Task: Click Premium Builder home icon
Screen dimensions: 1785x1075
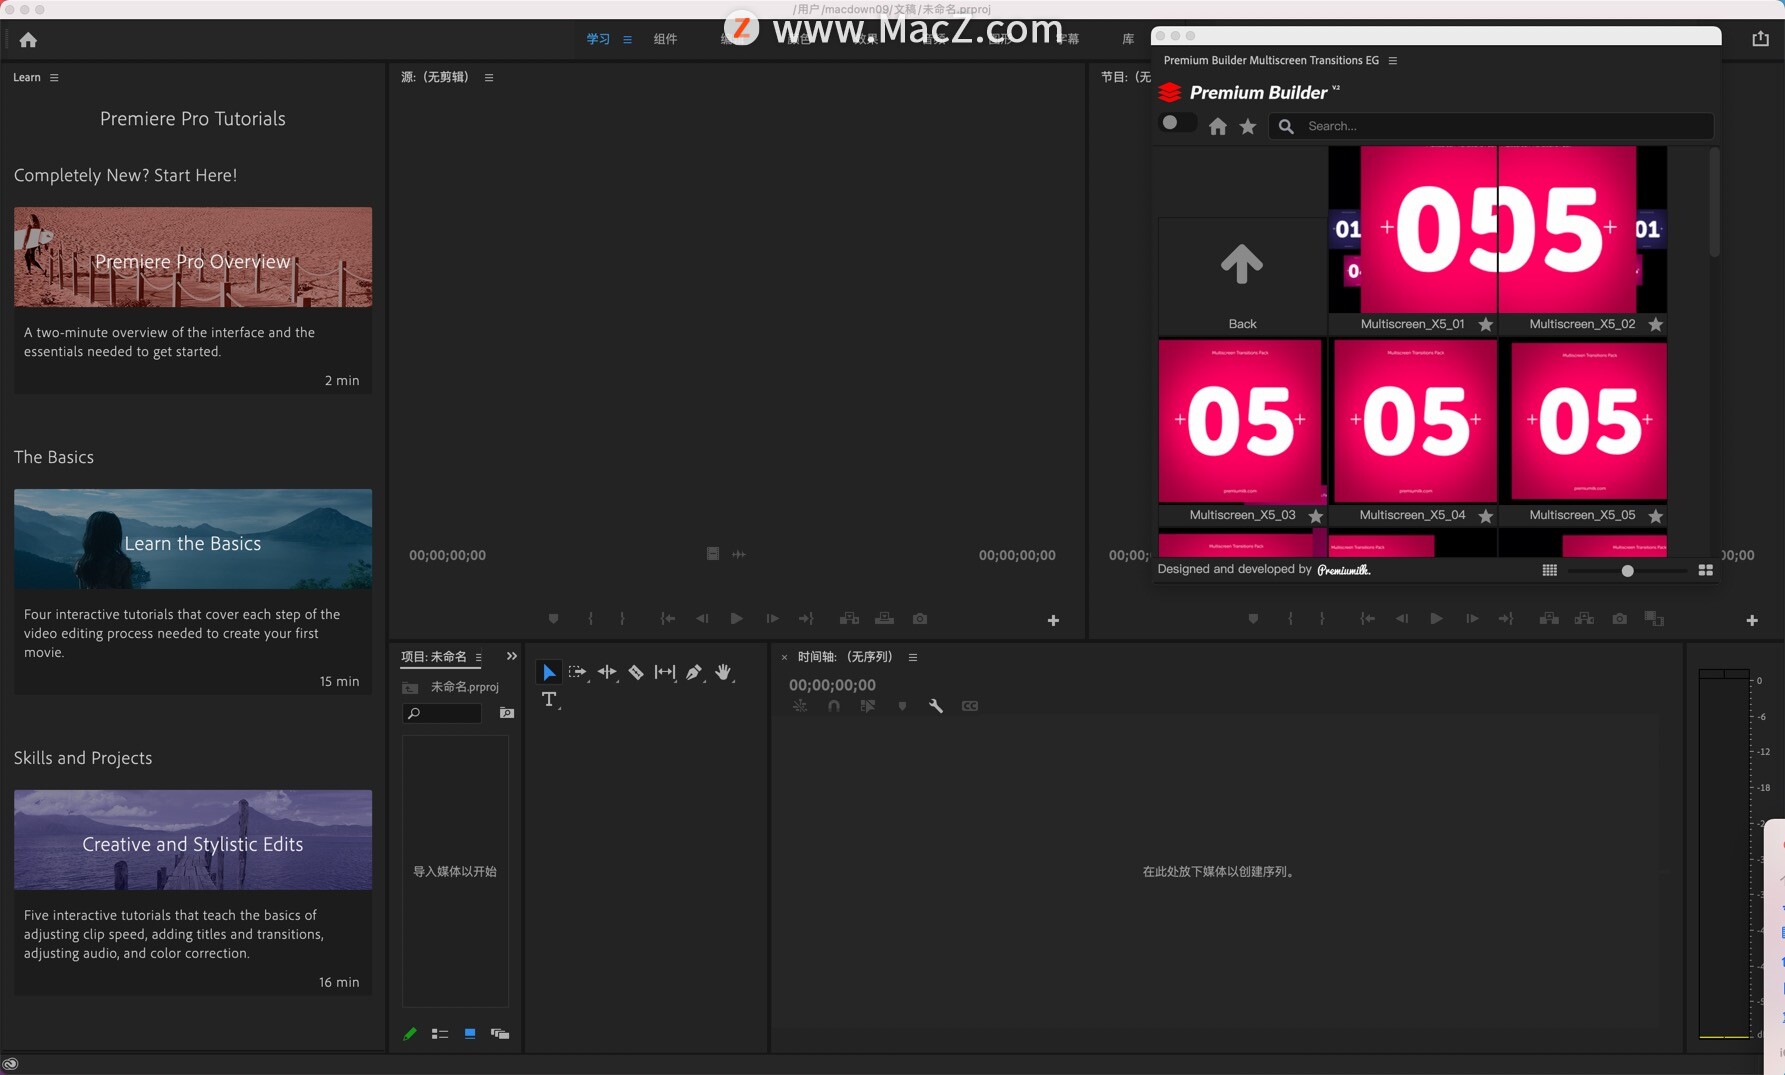Action: coord(1217,126)
